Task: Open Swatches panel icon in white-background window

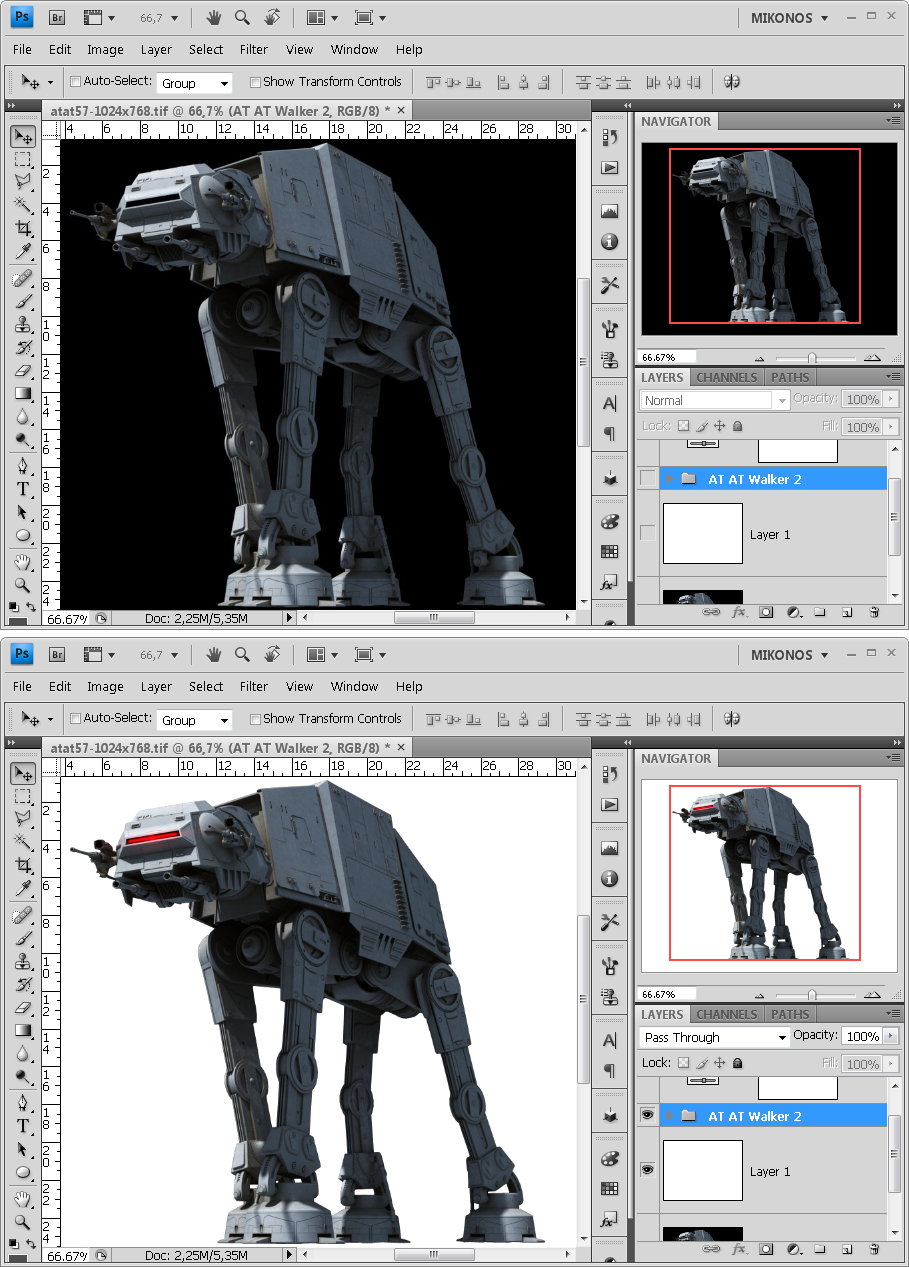Action: (x=609, y=1189)
